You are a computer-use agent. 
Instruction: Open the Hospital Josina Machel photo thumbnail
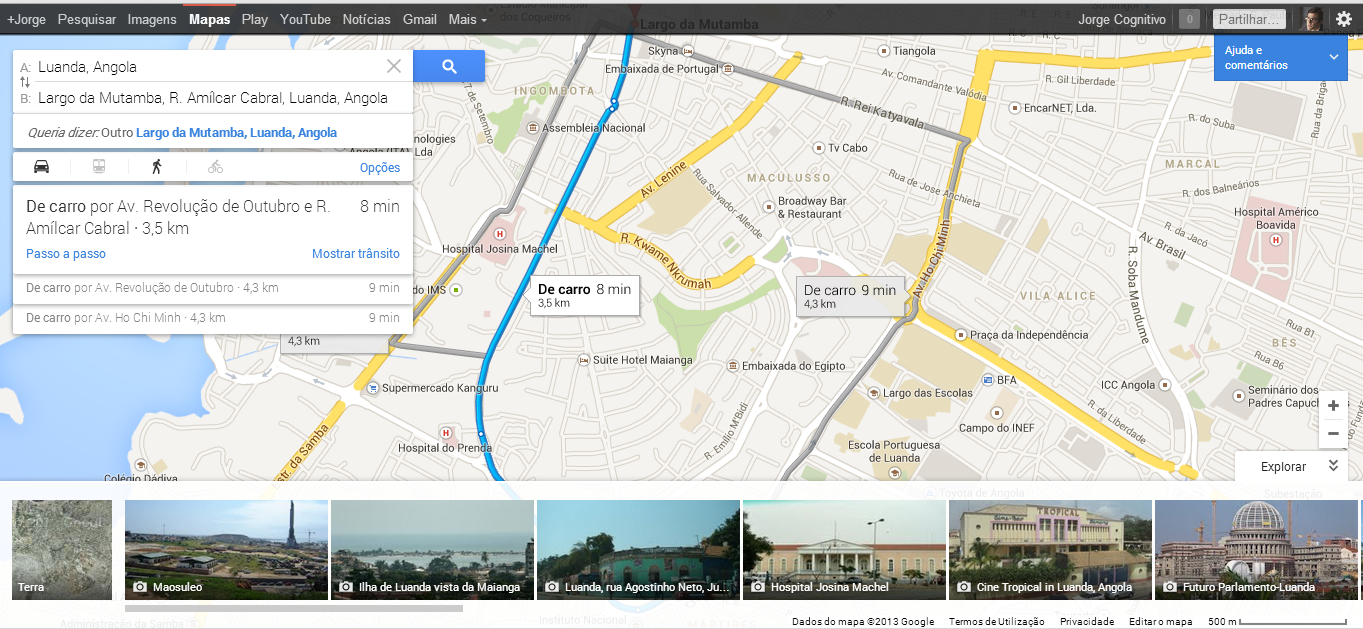(x=844, y=550)
